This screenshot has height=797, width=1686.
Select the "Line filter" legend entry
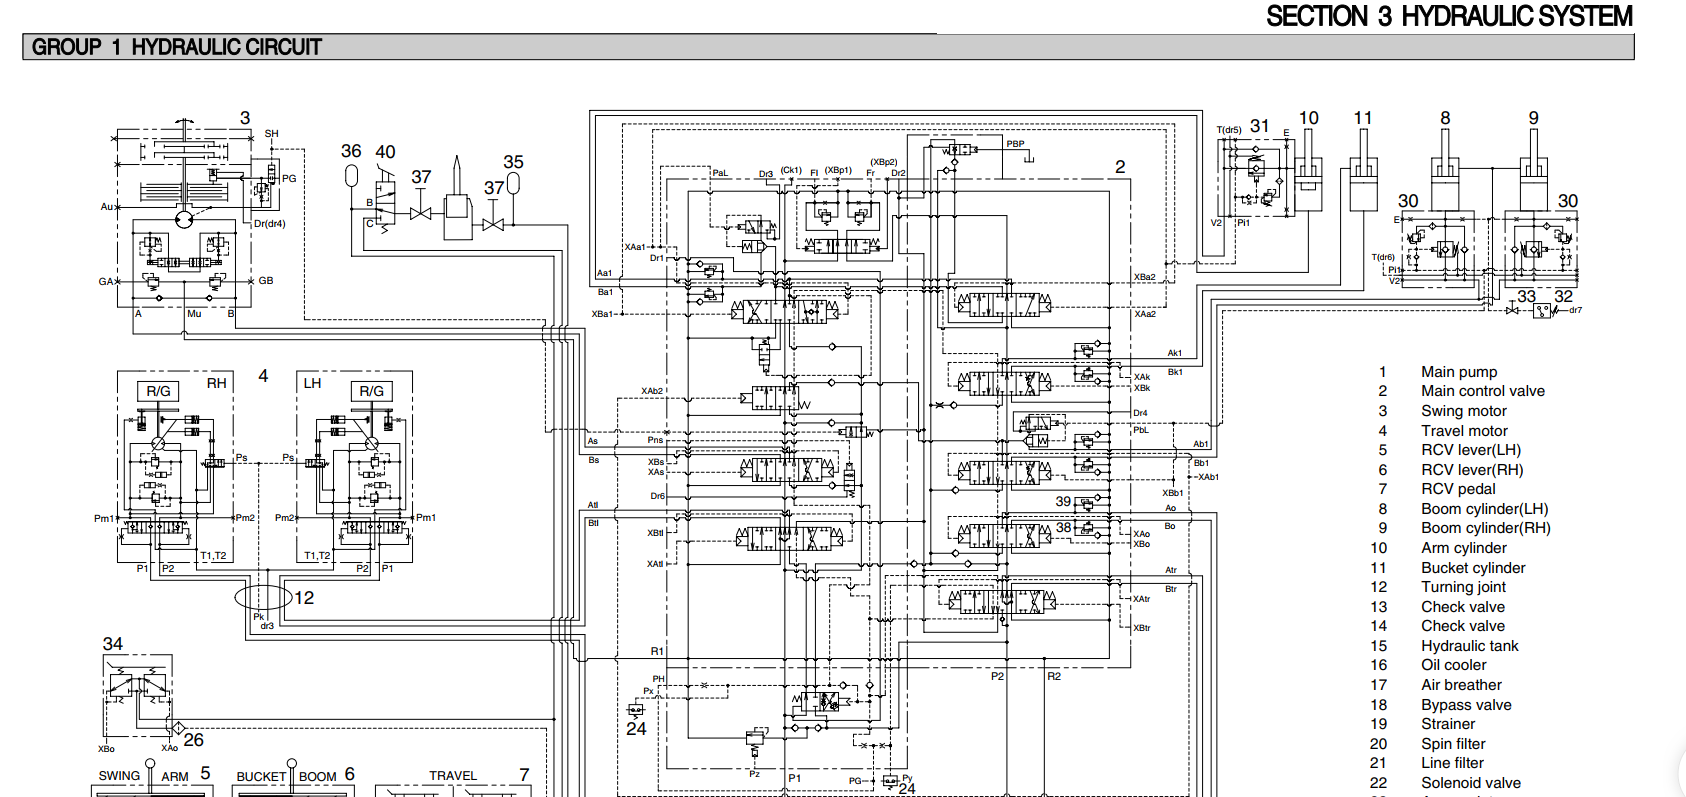click(1452, 763)
